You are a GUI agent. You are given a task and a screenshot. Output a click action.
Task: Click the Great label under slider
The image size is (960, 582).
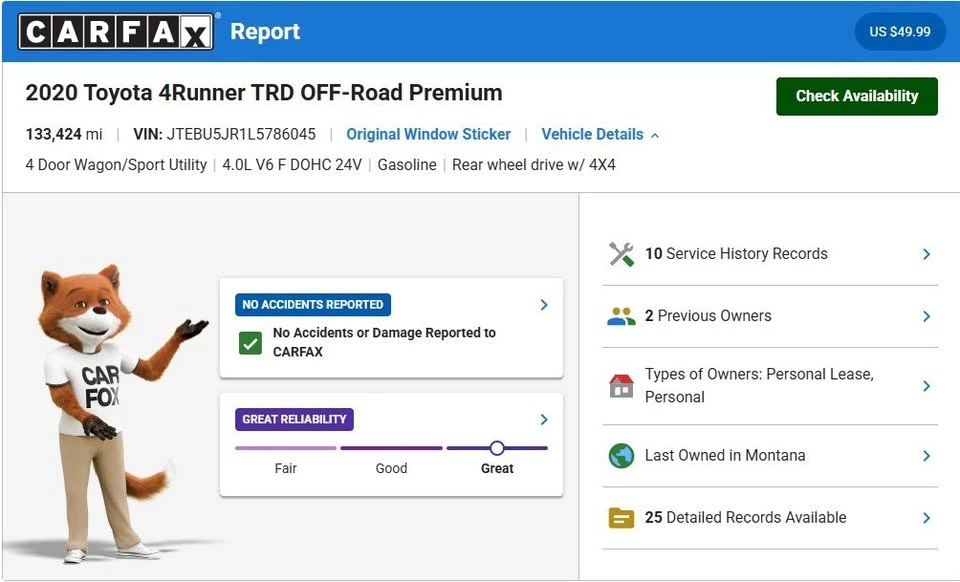(x=497, y=468)
